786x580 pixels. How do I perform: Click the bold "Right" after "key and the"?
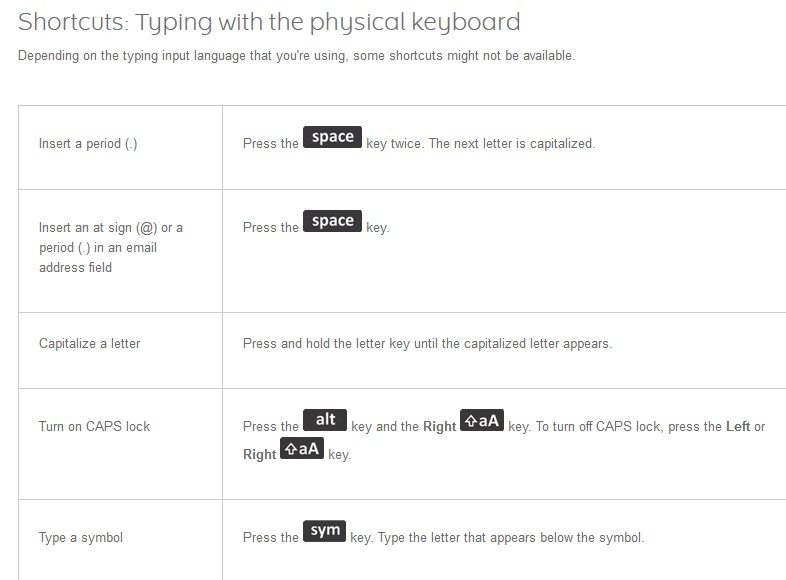(439, 427)
